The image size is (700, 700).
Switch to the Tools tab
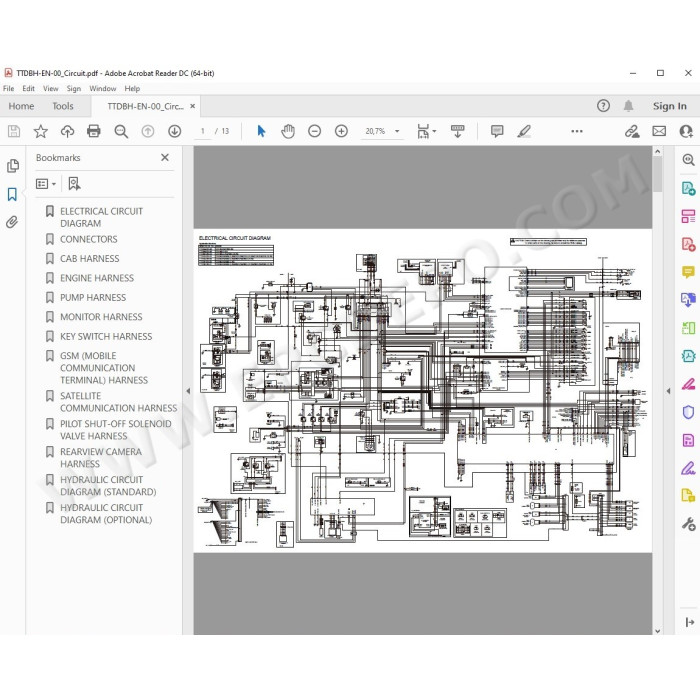(62, 106)
